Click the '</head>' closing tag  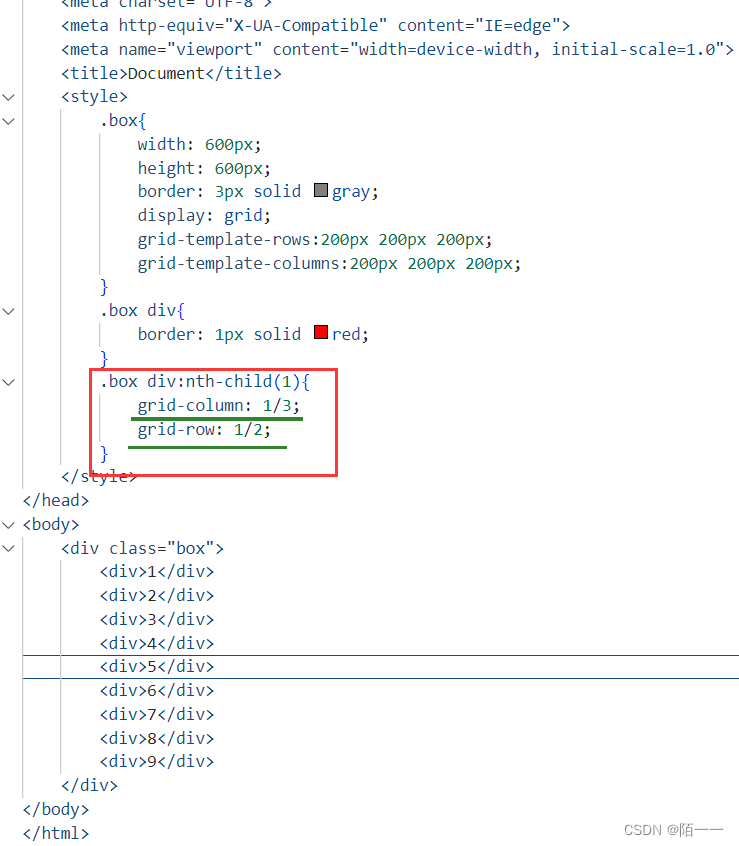(56, 501)
